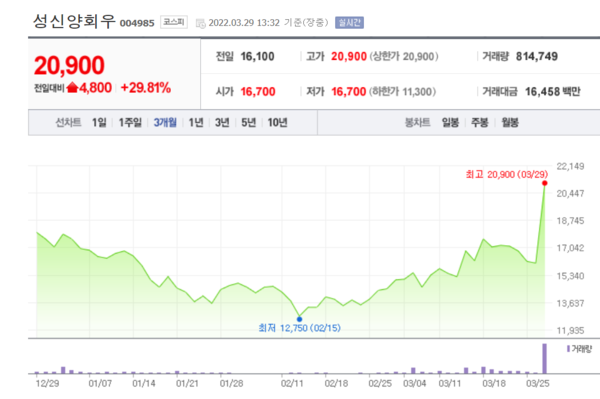Click the calendar clock icon beside the date
The width and height of the screenshot is (600, 399).
[201, 23]
